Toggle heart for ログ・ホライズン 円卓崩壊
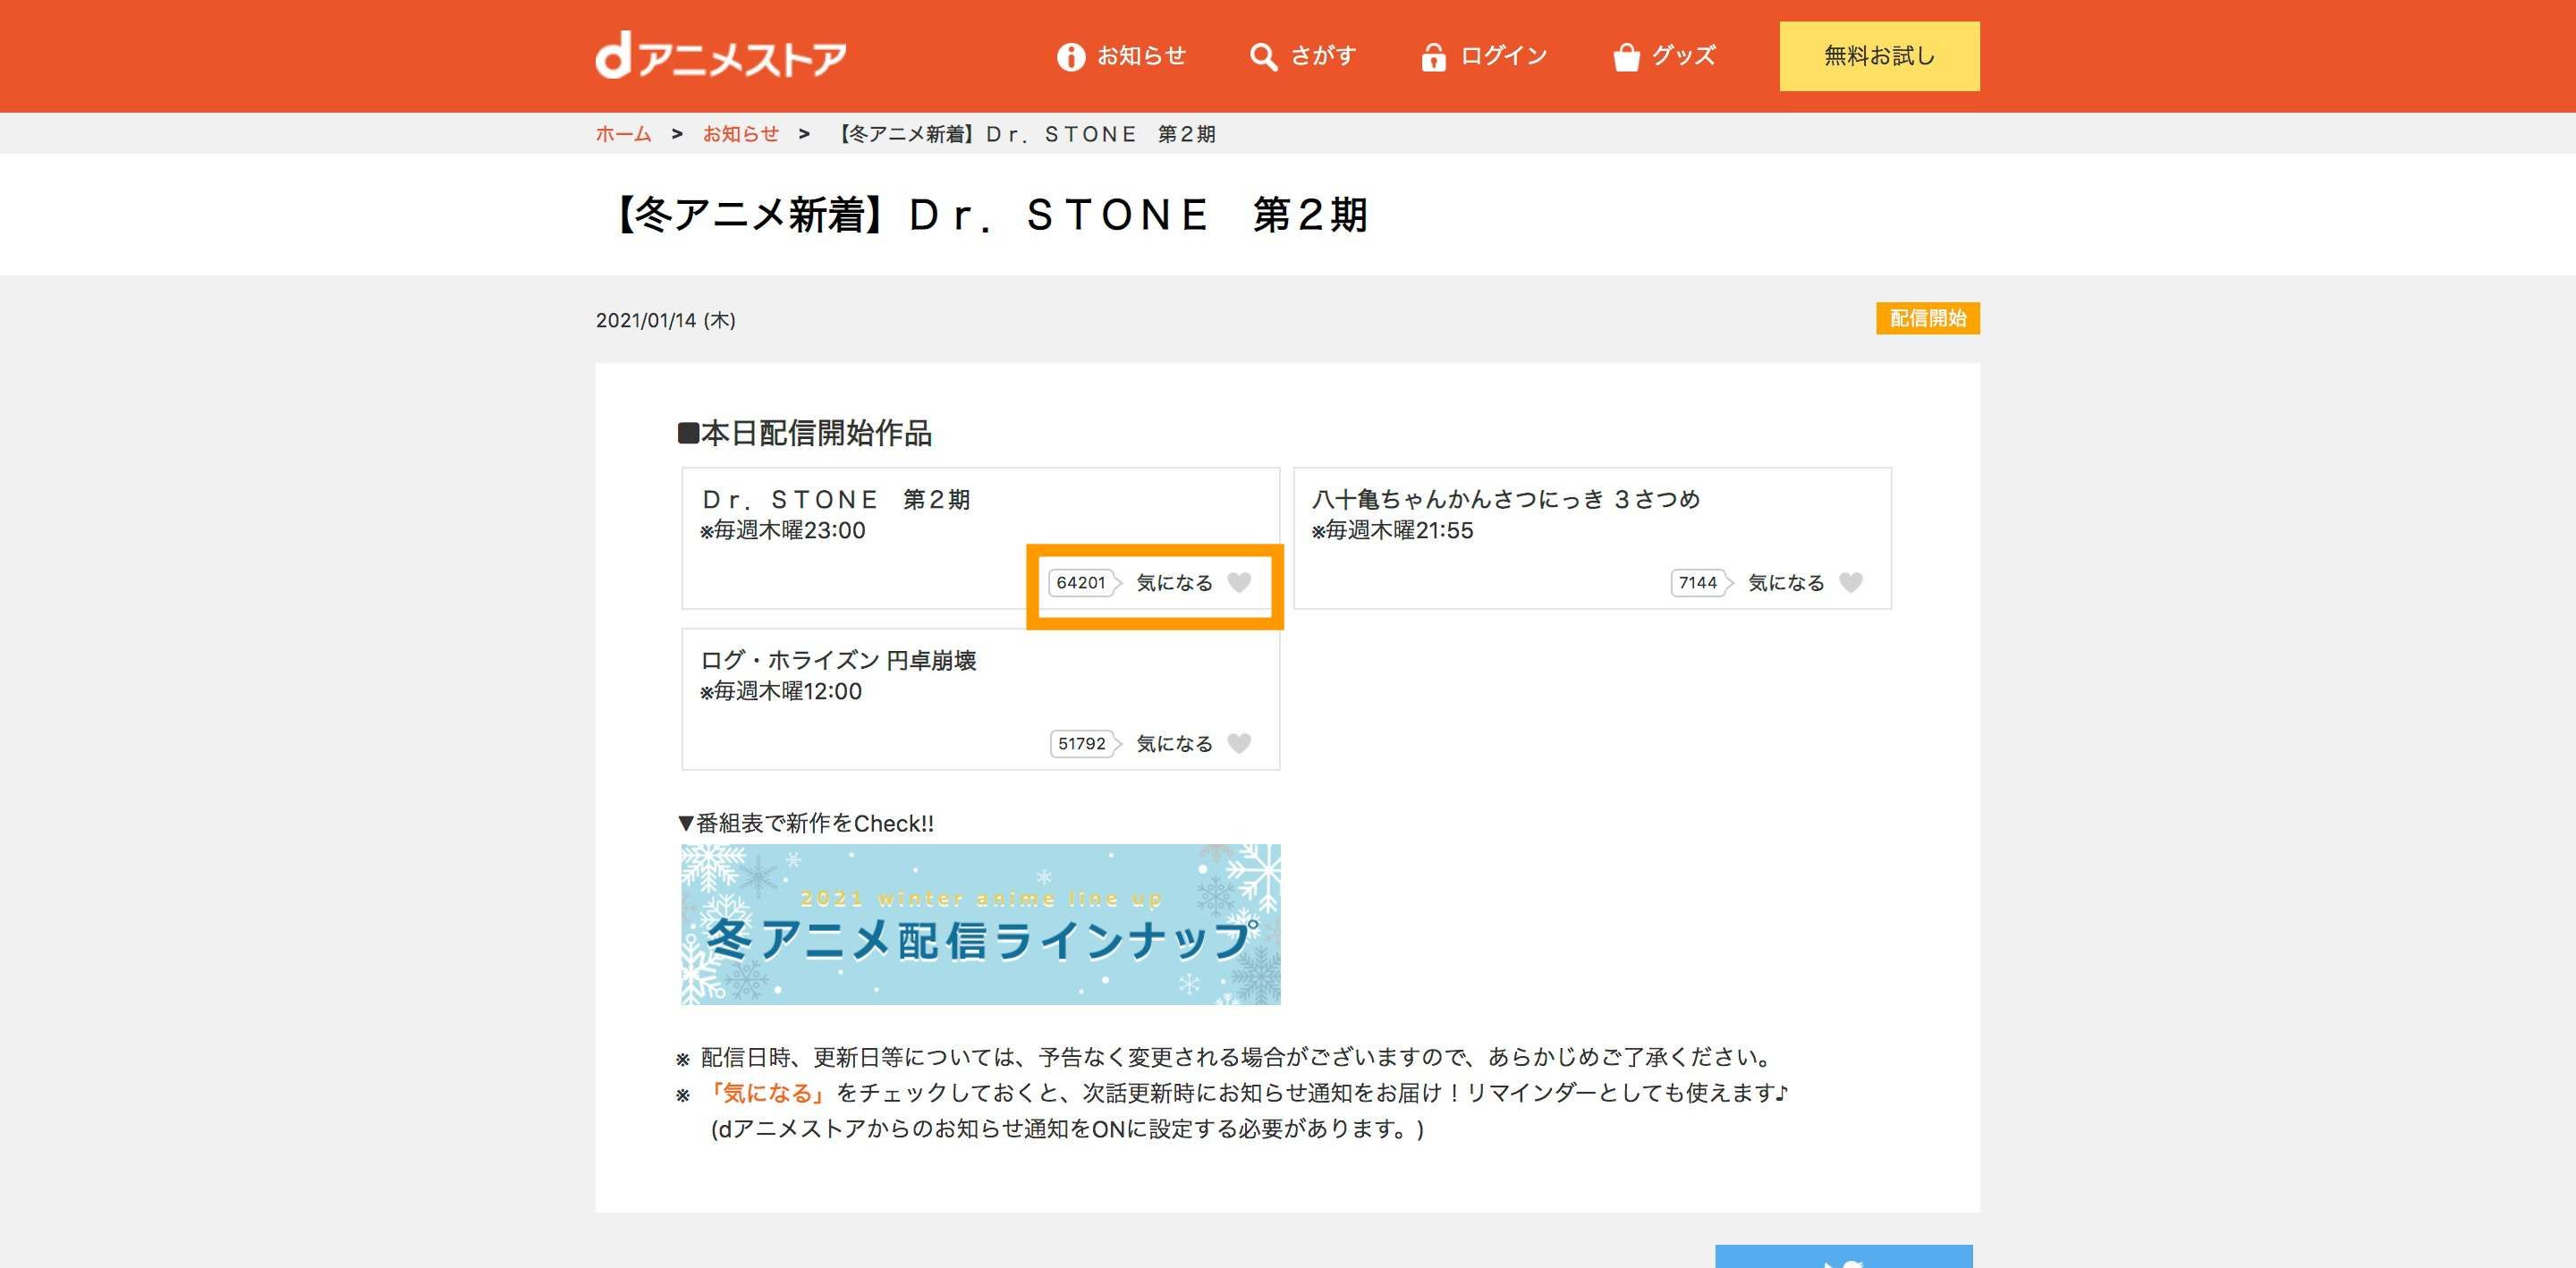This screenshot has width=2576, height=1268. (x=1239, y=743)
